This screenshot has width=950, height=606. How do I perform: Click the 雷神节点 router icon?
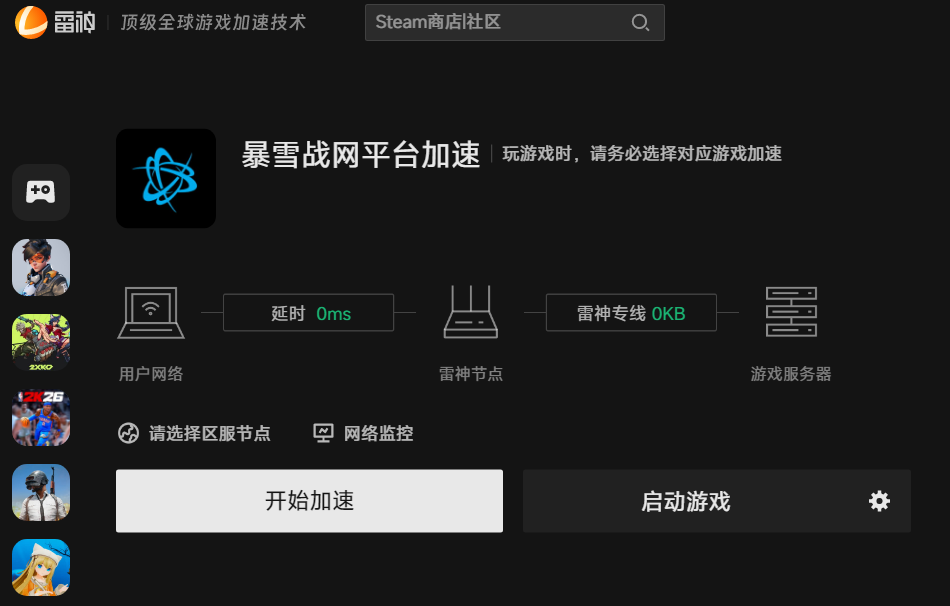pos(471,312)
